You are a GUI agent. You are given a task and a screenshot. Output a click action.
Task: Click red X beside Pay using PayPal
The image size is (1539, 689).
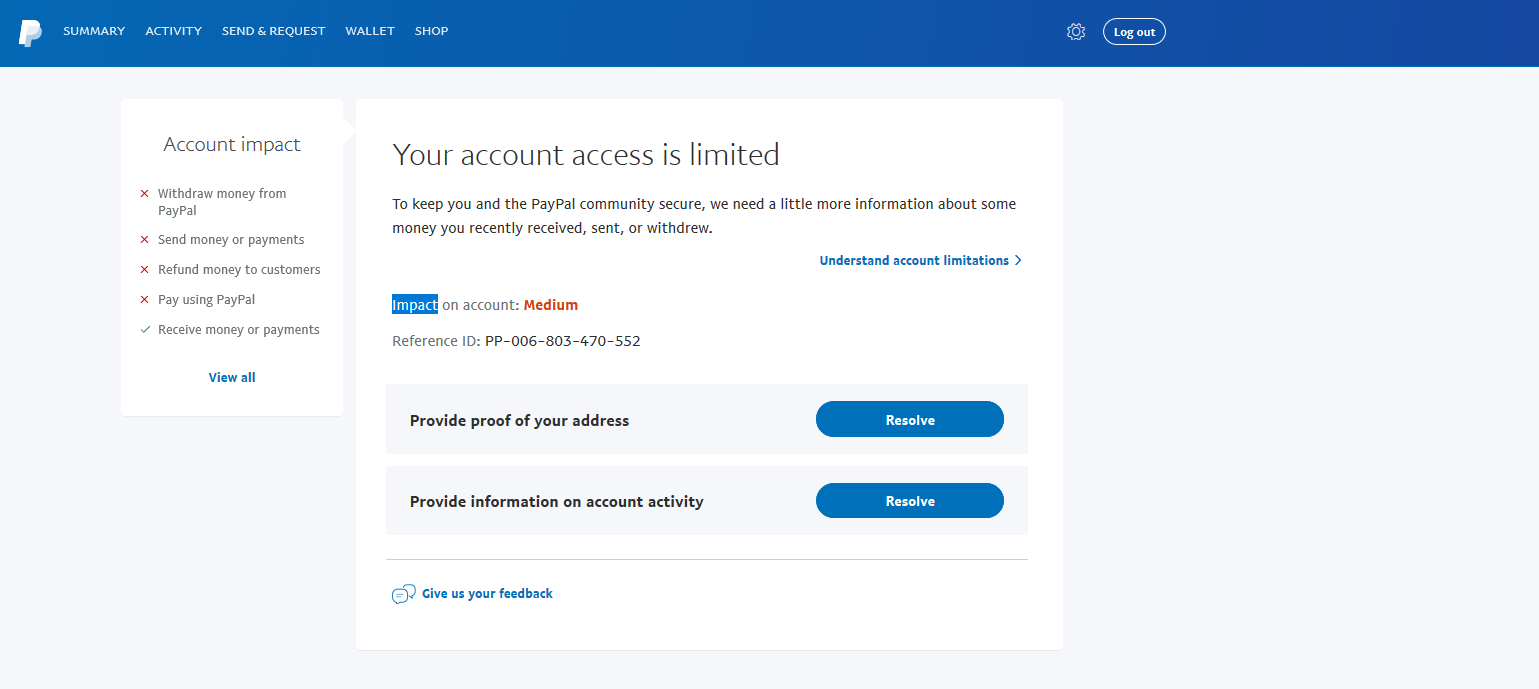click(145, 300)
